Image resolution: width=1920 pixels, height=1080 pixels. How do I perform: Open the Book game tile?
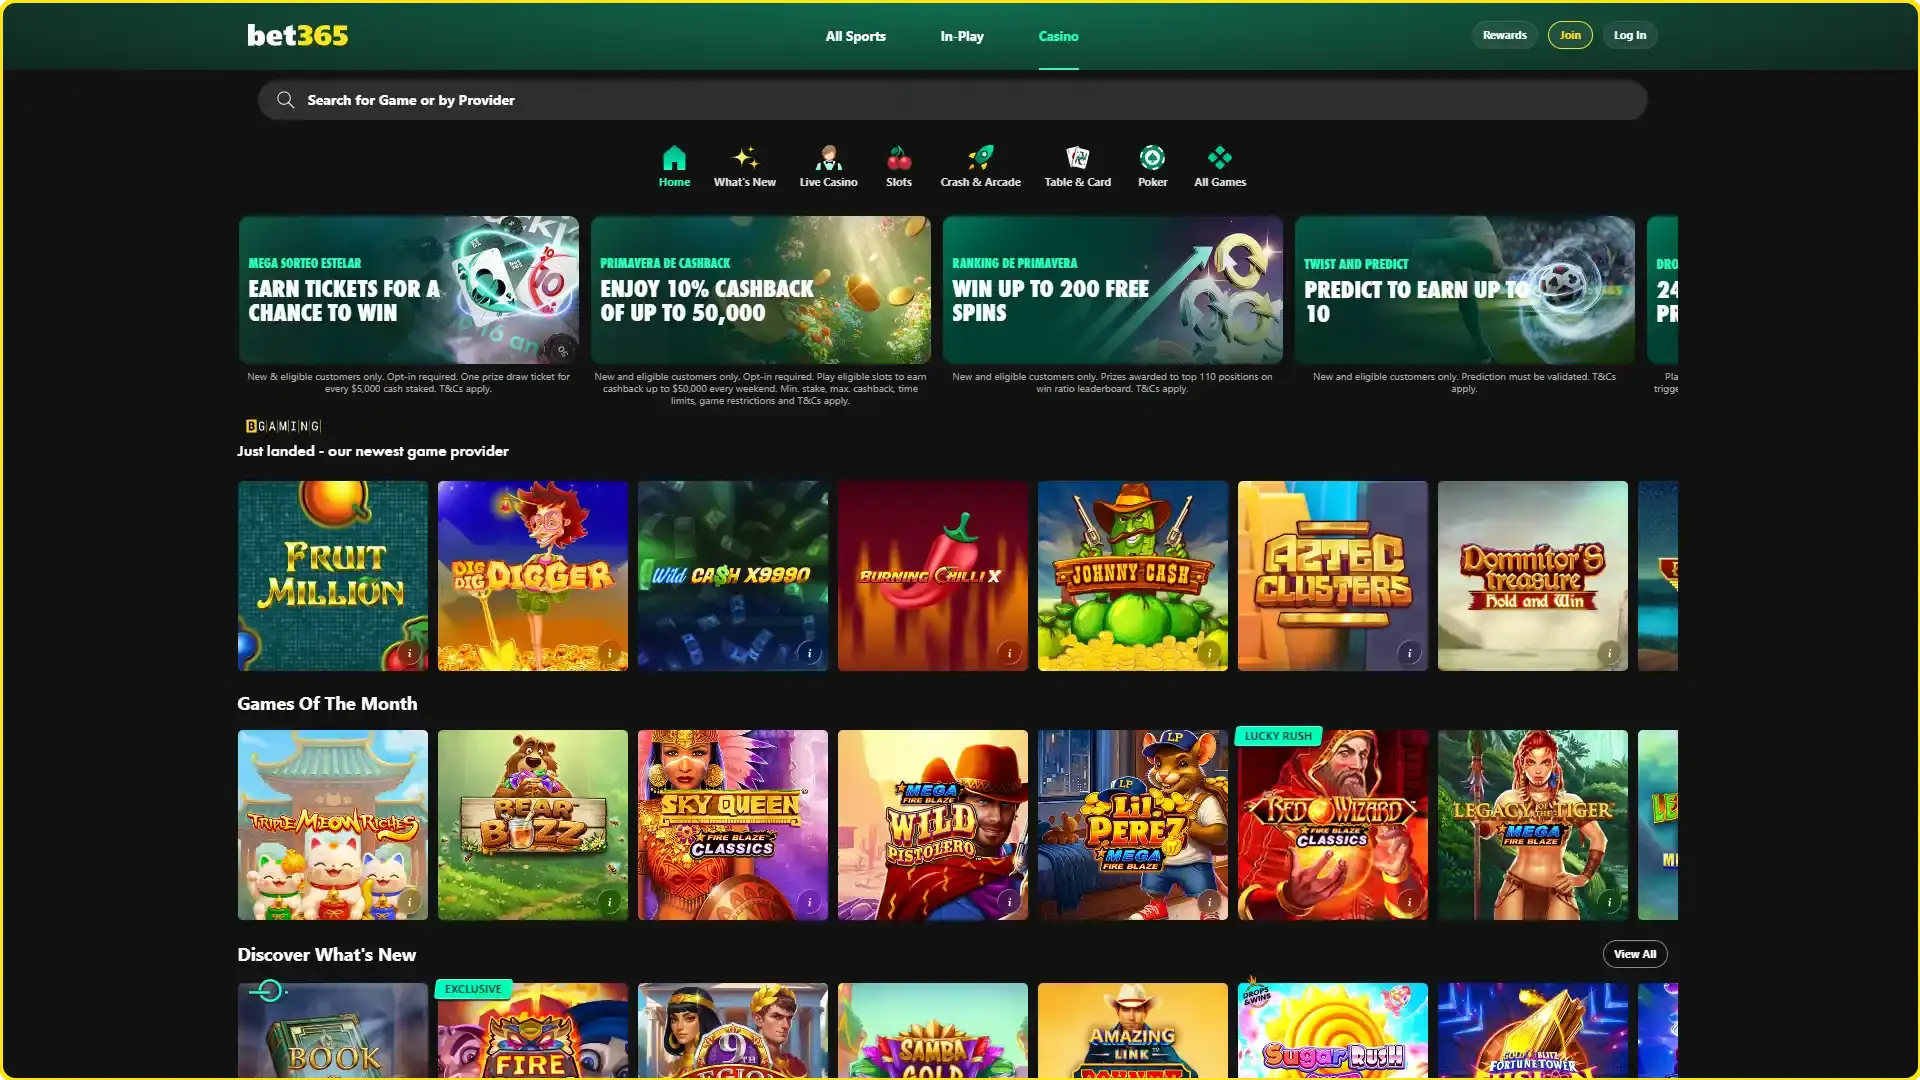[333, 1030]
